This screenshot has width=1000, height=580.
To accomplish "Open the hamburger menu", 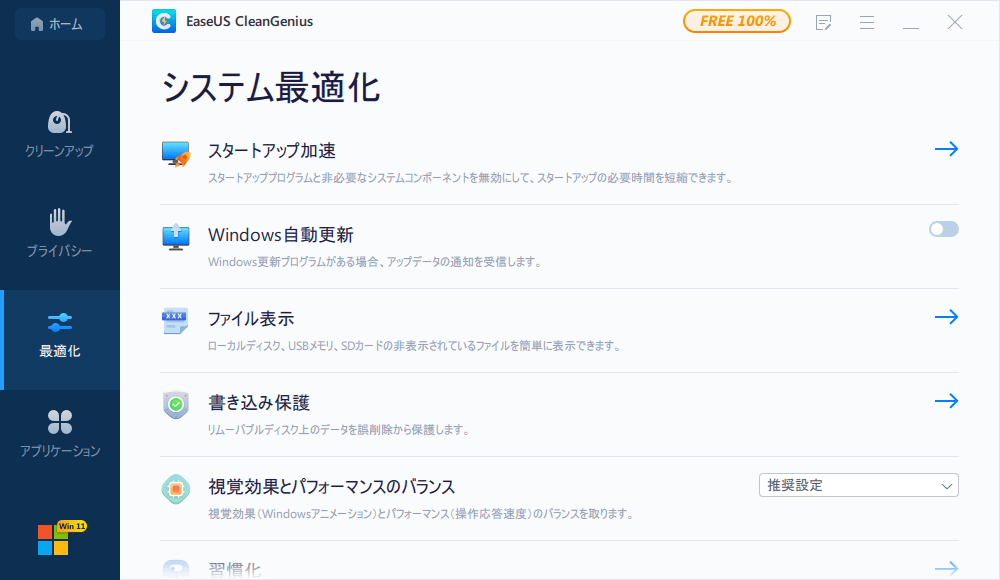I will [x=866, y=22].
